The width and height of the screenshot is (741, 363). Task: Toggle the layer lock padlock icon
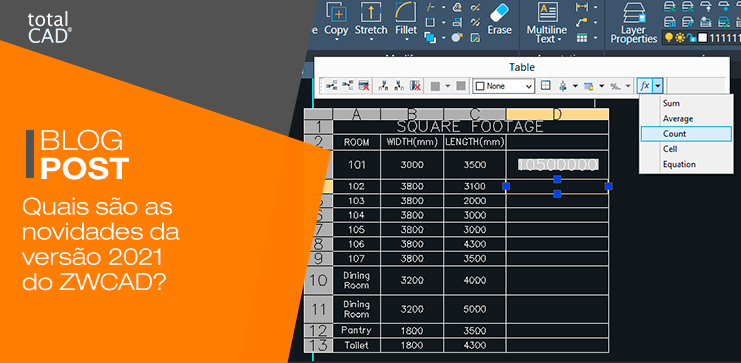point(691,38)
